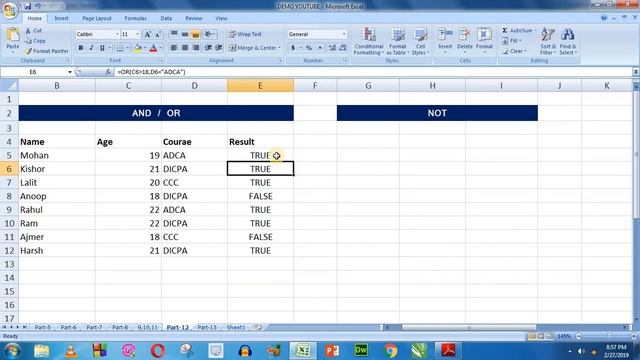Open the font name dropdown
Image resolution: width=640 pixels, height=360 pixels.
pos(117,34)
